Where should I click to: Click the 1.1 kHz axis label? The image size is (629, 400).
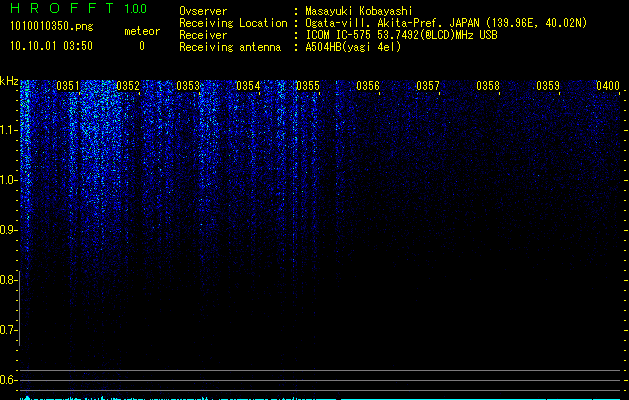tap(7, 130)
